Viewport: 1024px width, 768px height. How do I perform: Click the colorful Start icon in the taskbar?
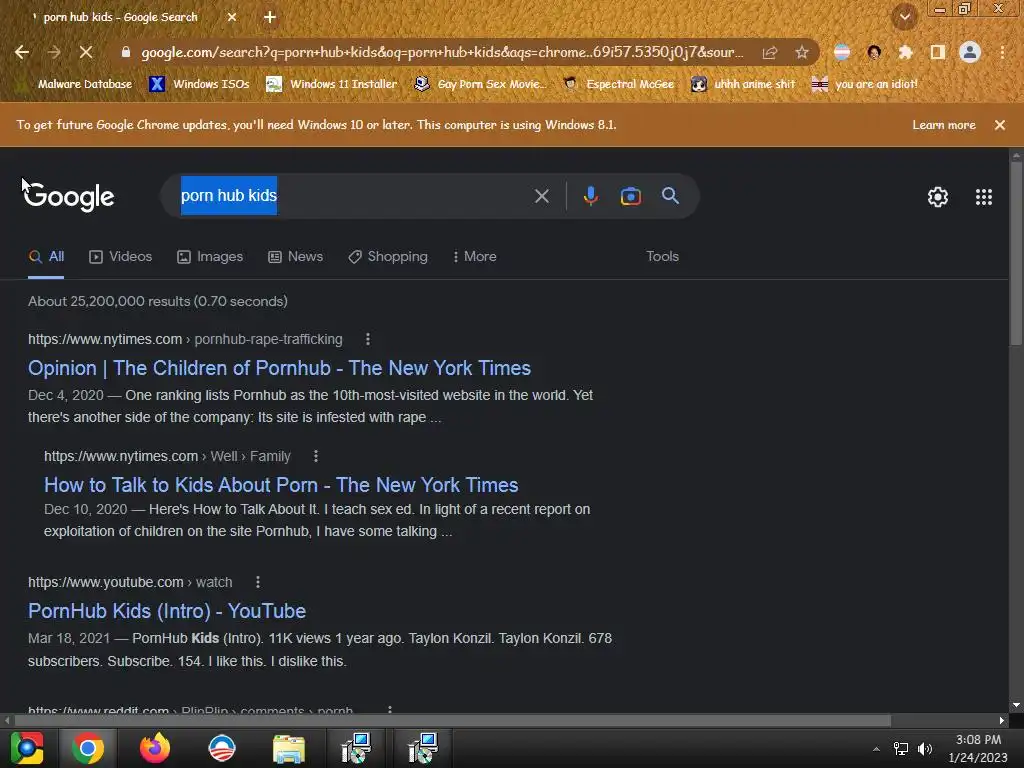pyautogui.click(x=26, y=748)
